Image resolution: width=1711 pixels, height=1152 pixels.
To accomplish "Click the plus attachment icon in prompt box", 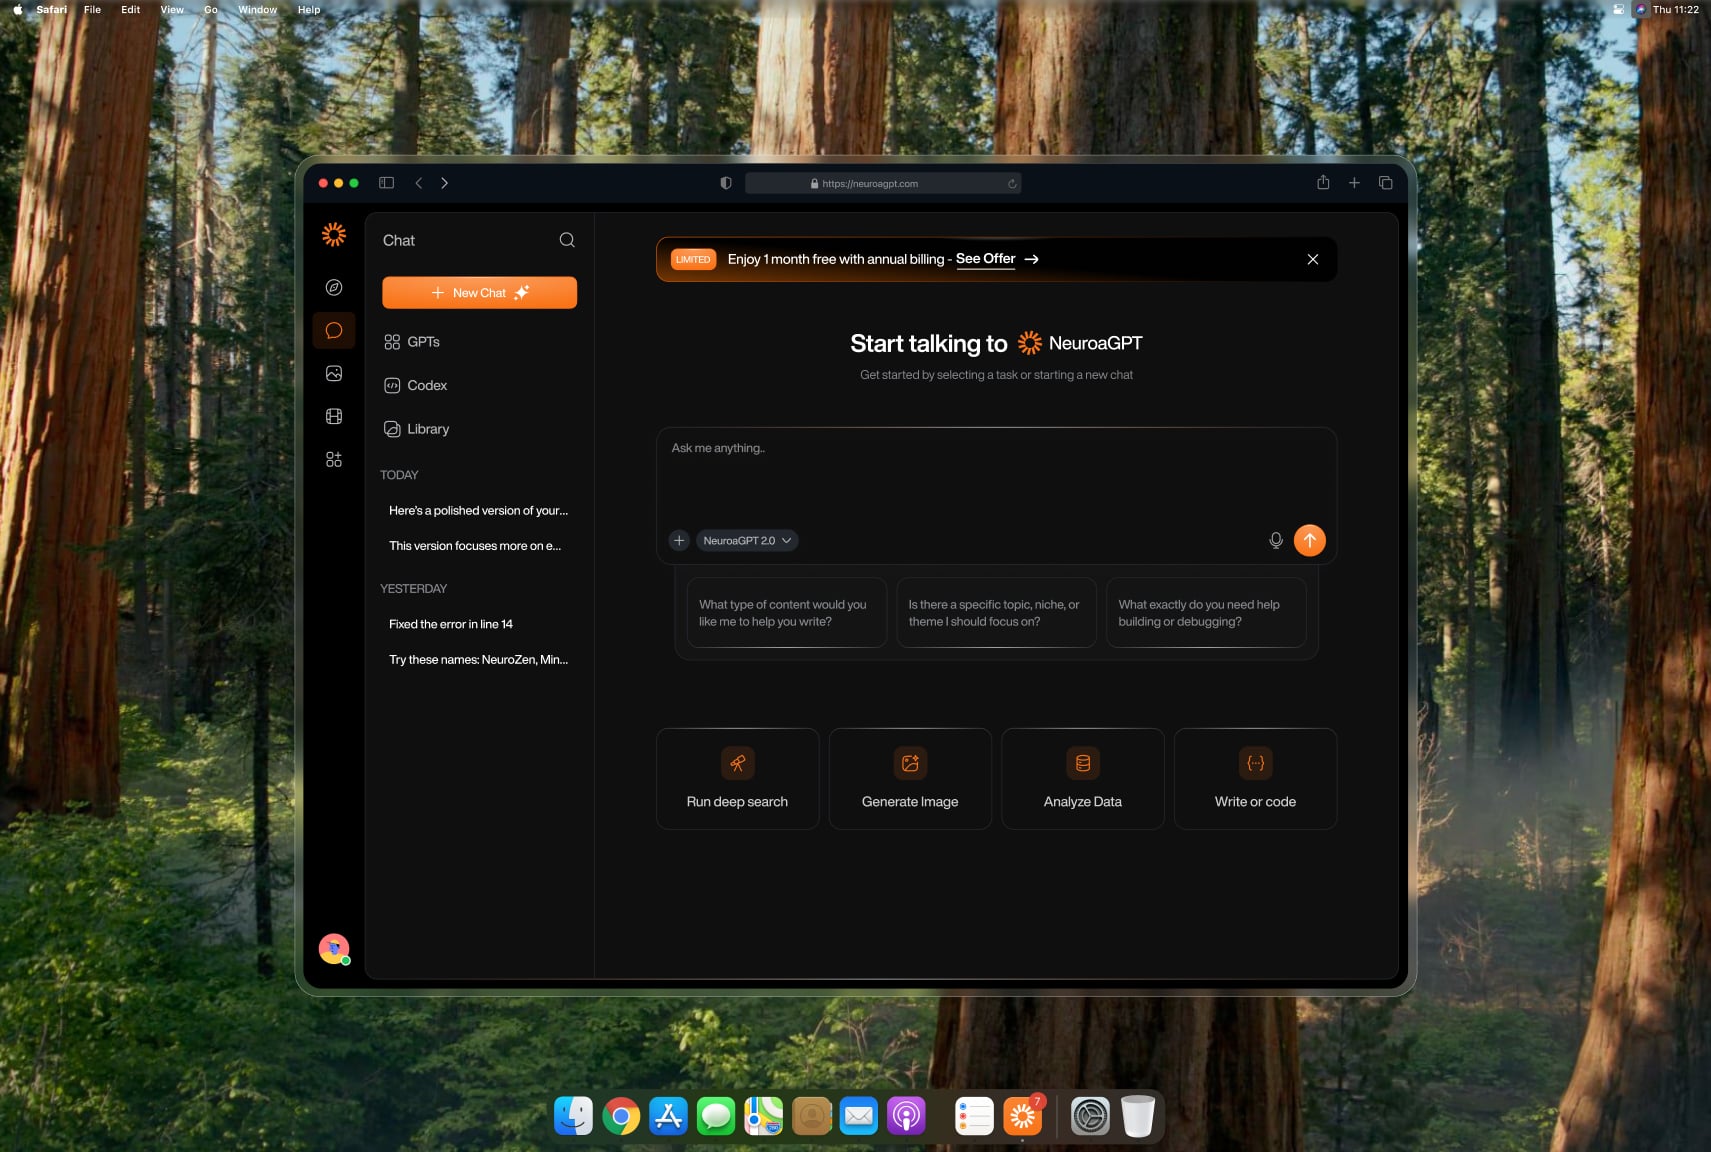I will click(x=679, y=540).
